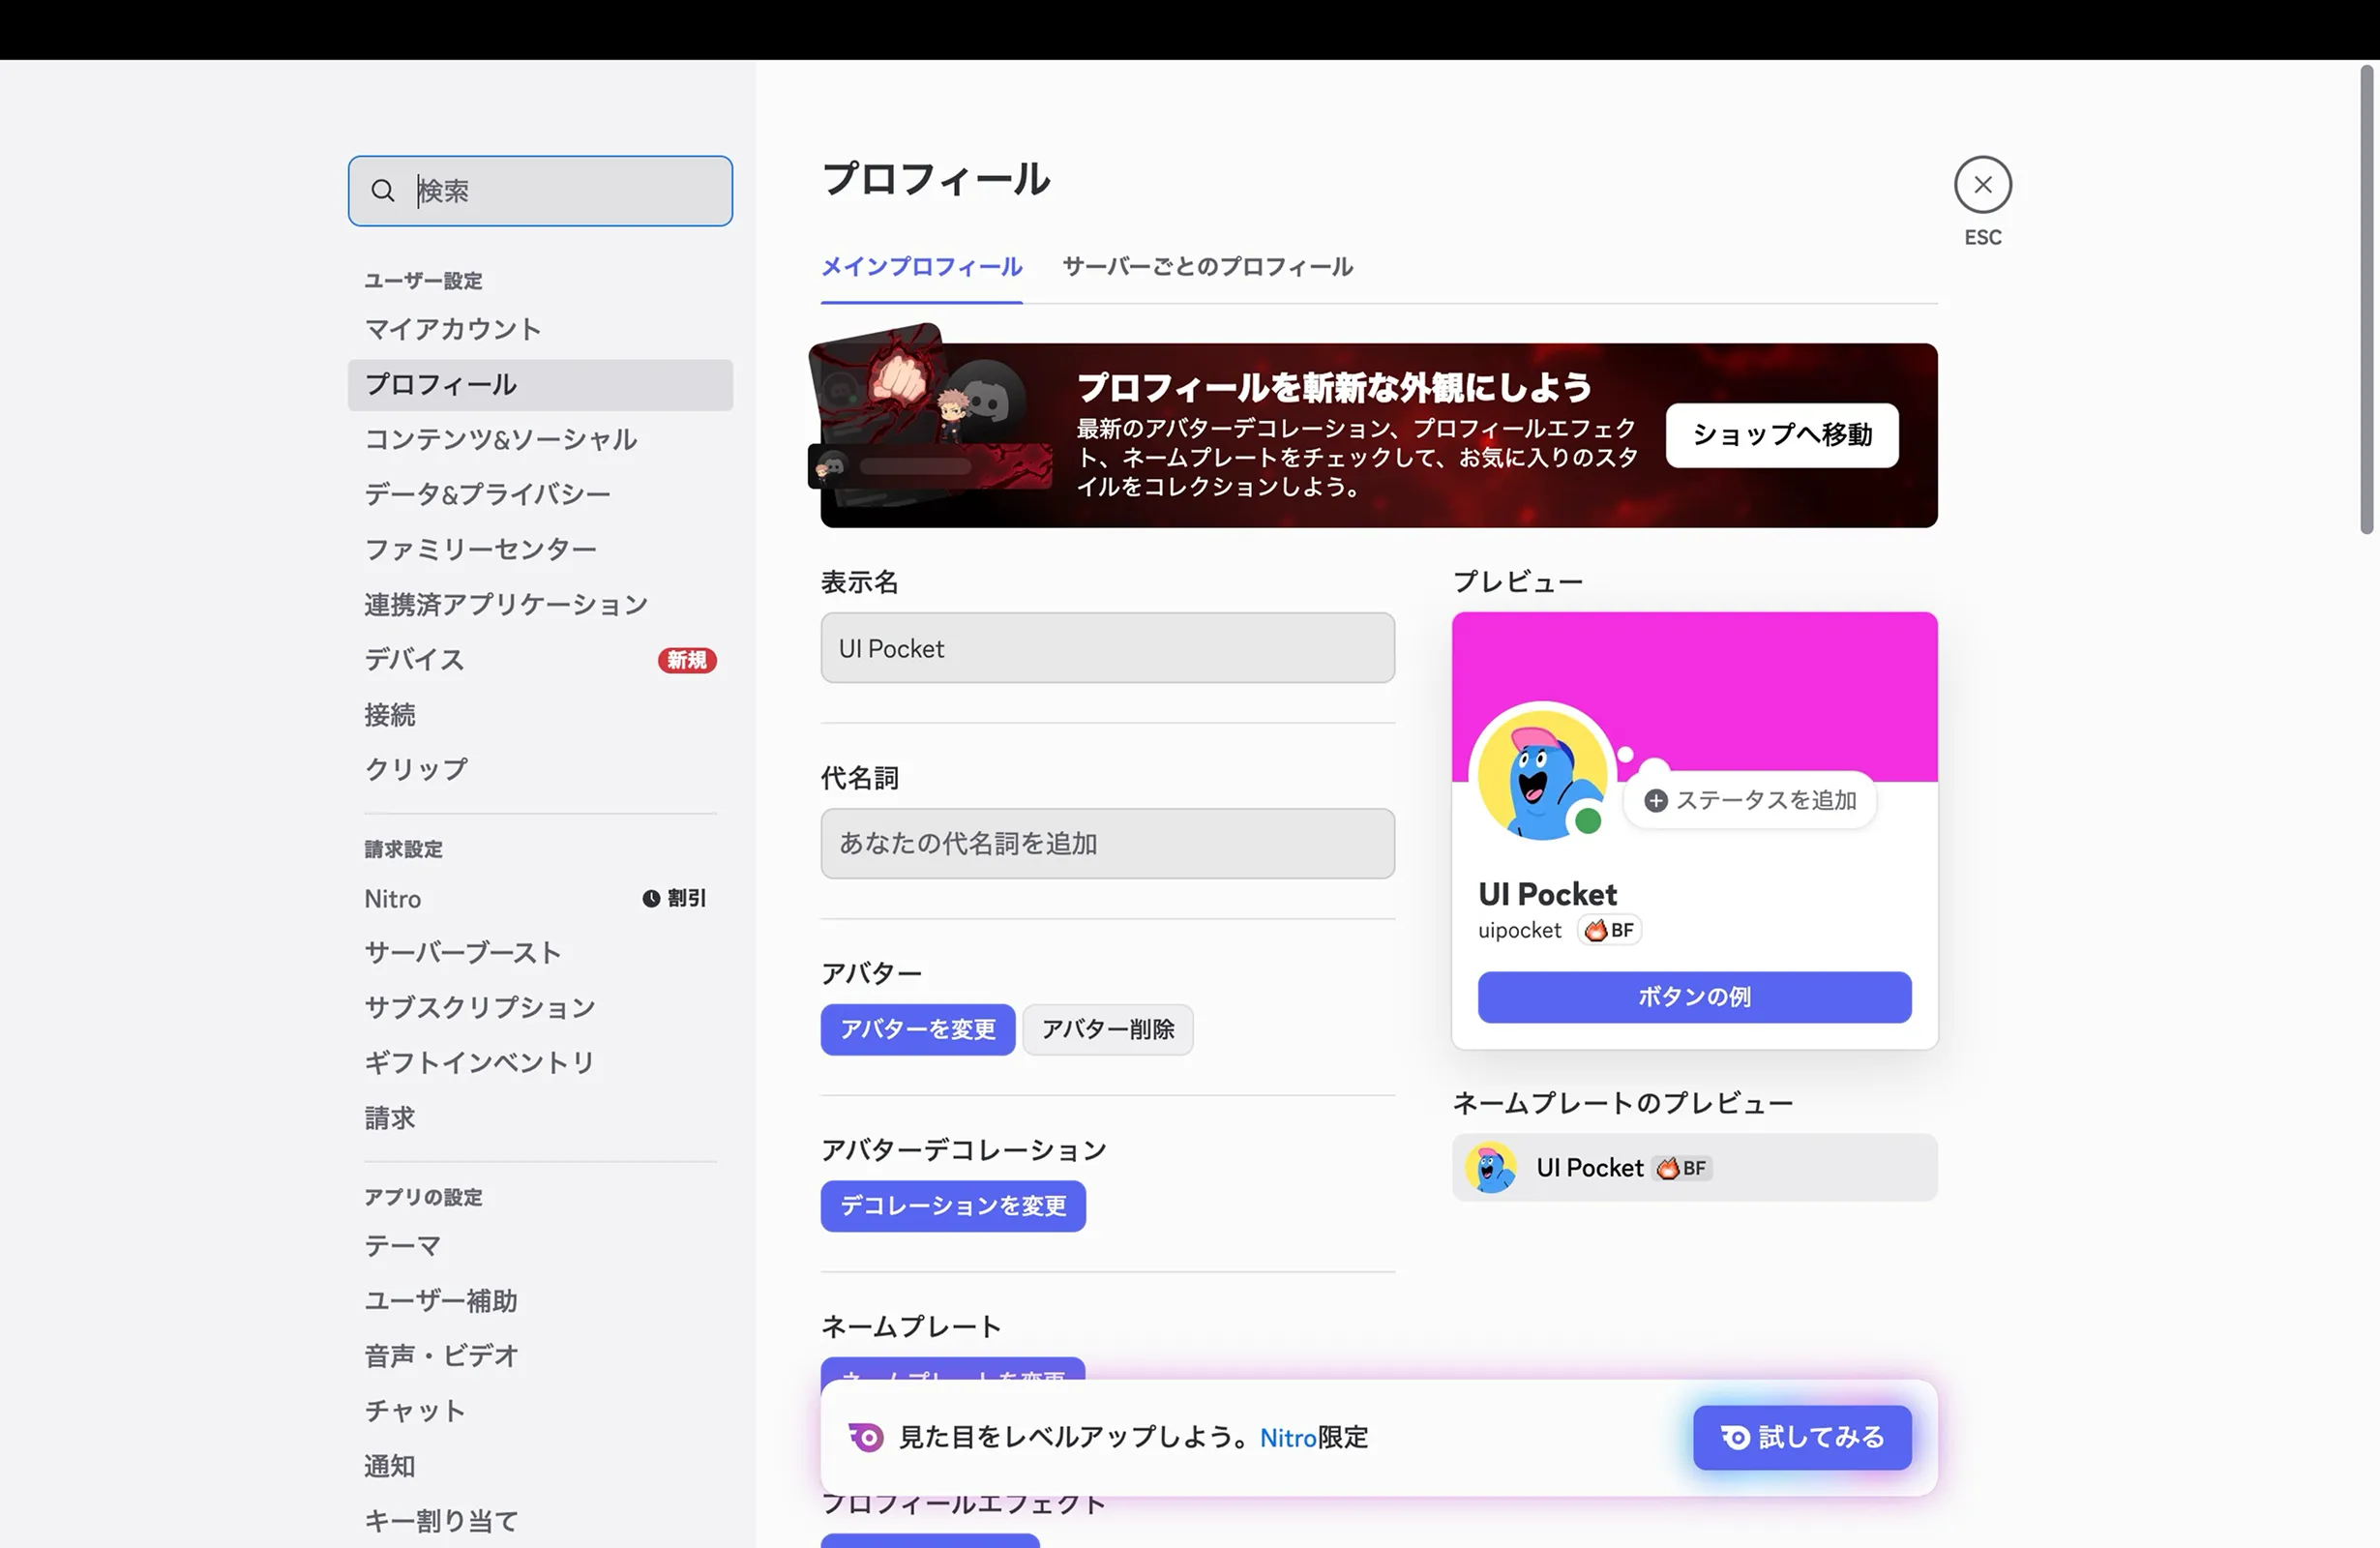This screenshot has height=1548, width=2380.
Task: Open 請求 settings
Action: point(540,1118)
